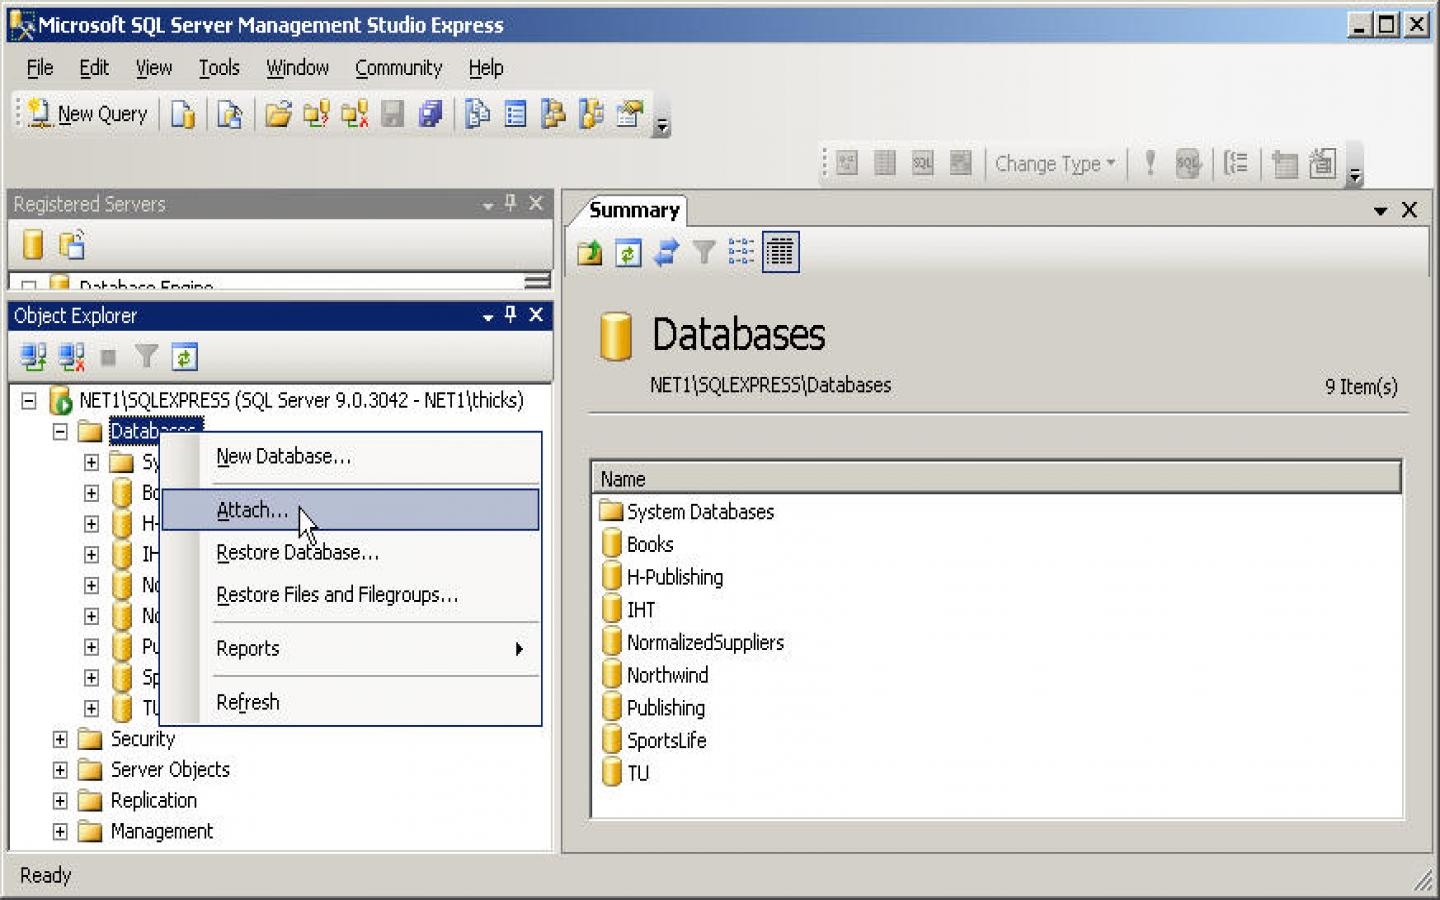Open the Help menu
Image resolution: width=1440 pixels, height=900 pixels.
click(486, 68)
